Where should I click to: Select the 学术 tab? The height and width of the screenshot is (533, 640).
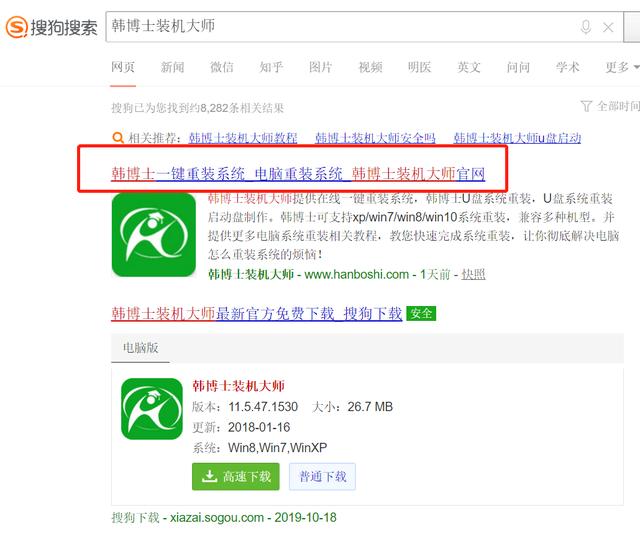(568, 67)
